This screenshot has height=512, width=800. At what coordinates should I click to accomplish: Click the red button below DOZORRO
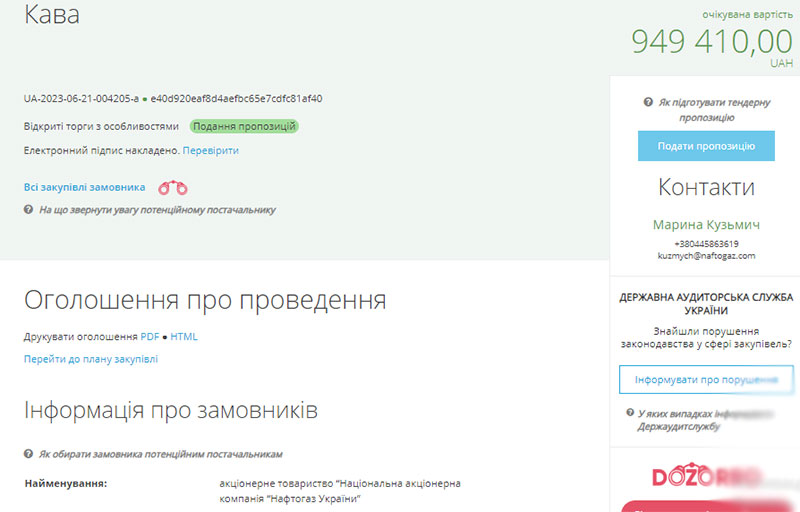(705, 506)
